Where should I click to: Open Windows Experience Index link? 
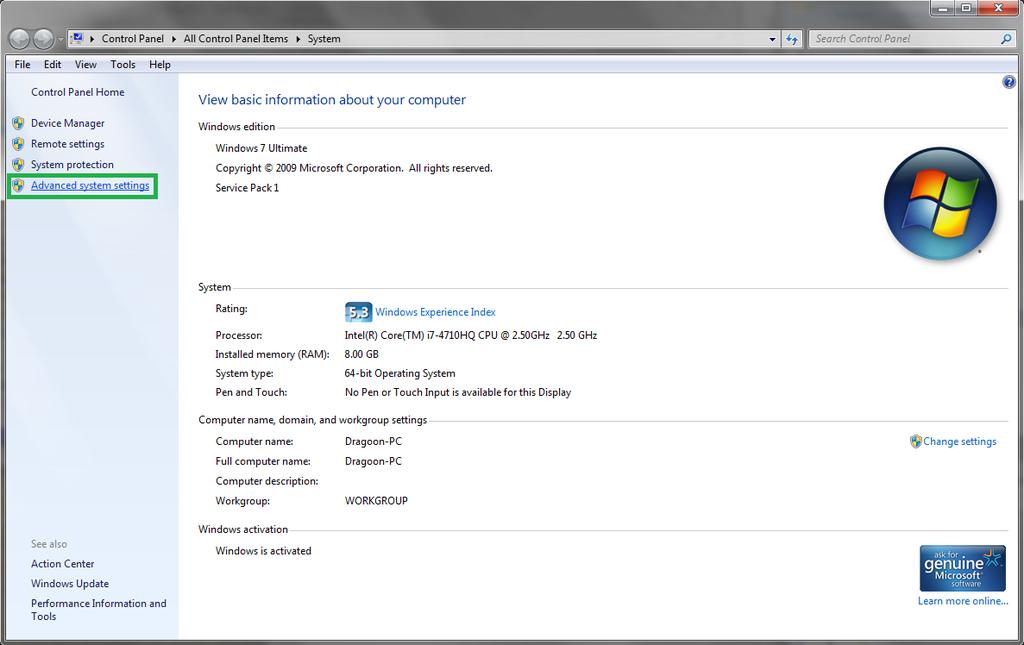(435, 312)
